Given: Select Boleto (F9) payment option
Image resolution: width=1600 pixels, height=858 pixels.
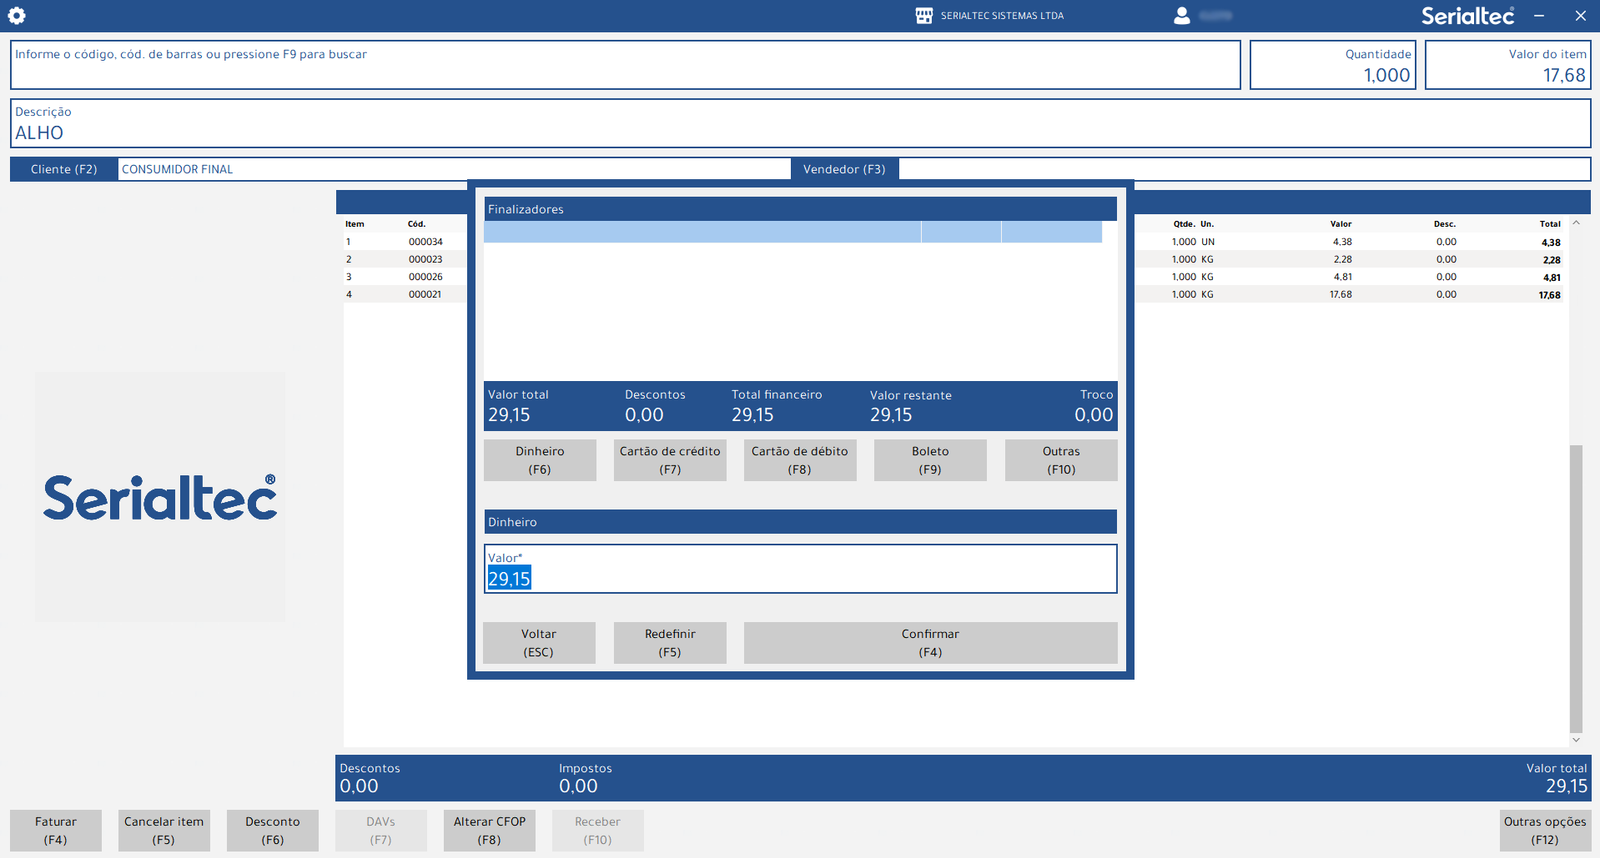Looking at the screenshot, I should click(x=930, y=460).
